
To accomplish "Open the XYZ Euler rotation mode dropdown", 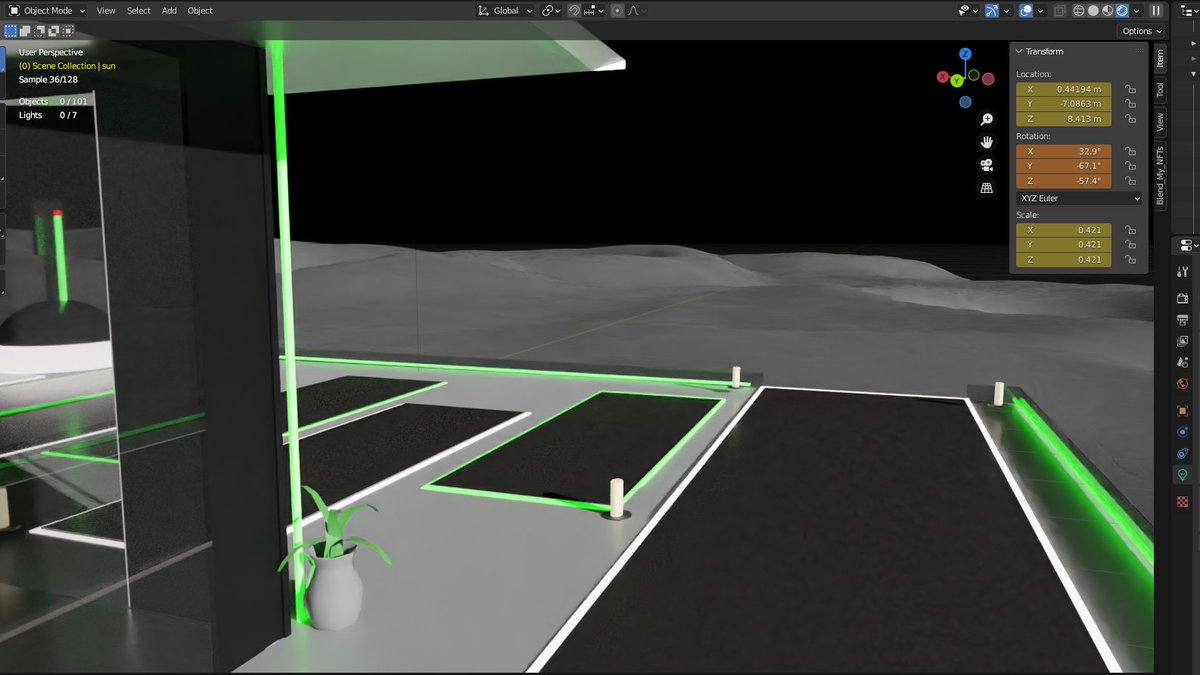I will click(1078, 198).
